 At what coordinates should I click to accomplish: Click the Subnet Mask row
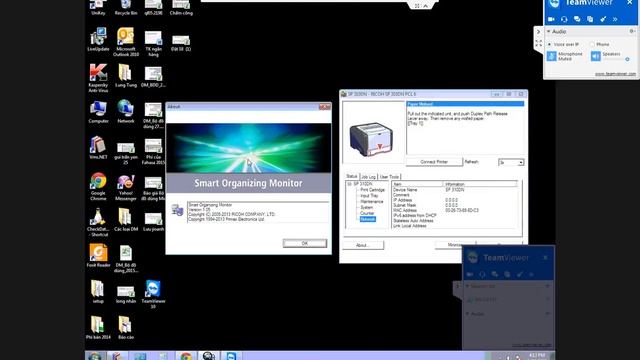(x=455, y=205)
